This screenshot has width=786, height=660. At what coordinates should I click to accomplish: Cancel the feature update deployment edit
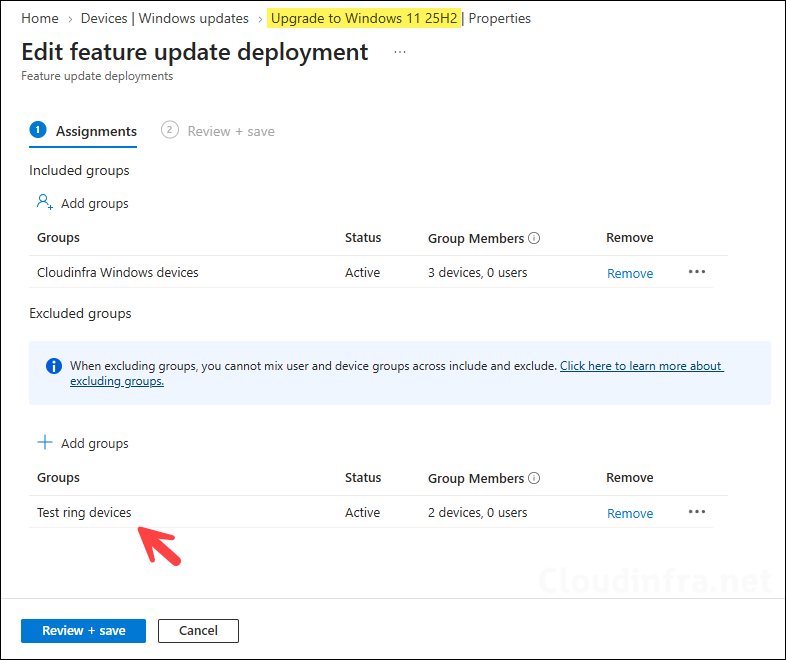tap(198, 630)
